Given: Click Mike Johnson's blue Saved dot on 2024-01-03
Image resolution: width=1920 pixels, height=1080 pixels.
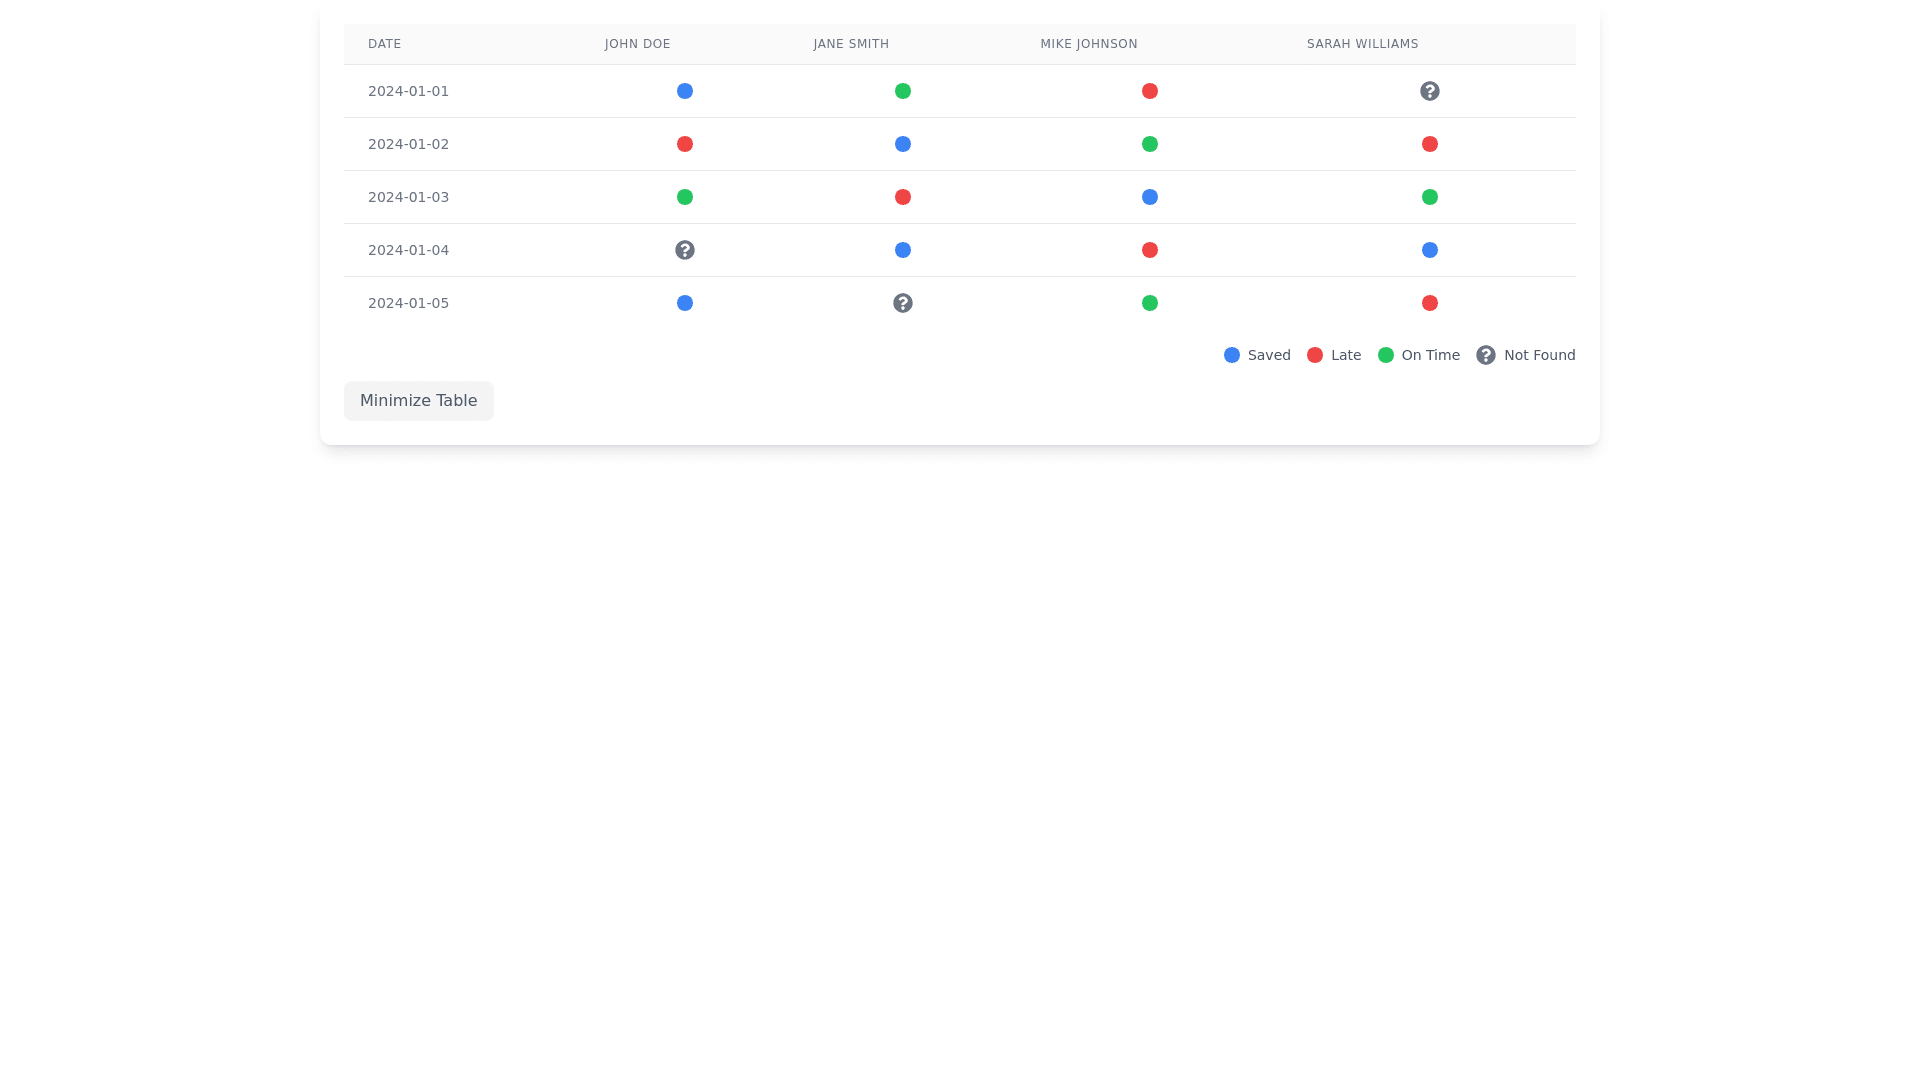Looking at the screenshot, I should 1149,197.
